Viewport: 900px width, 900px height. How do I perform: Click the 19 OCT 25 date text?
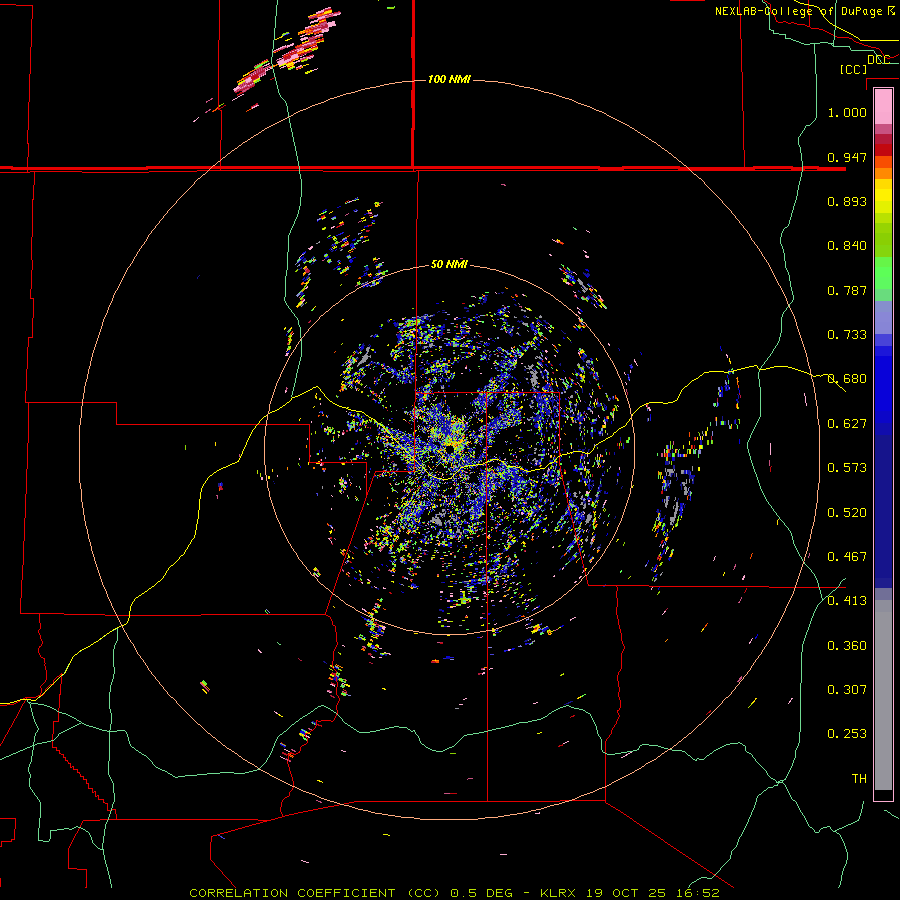tap(626, 893)
